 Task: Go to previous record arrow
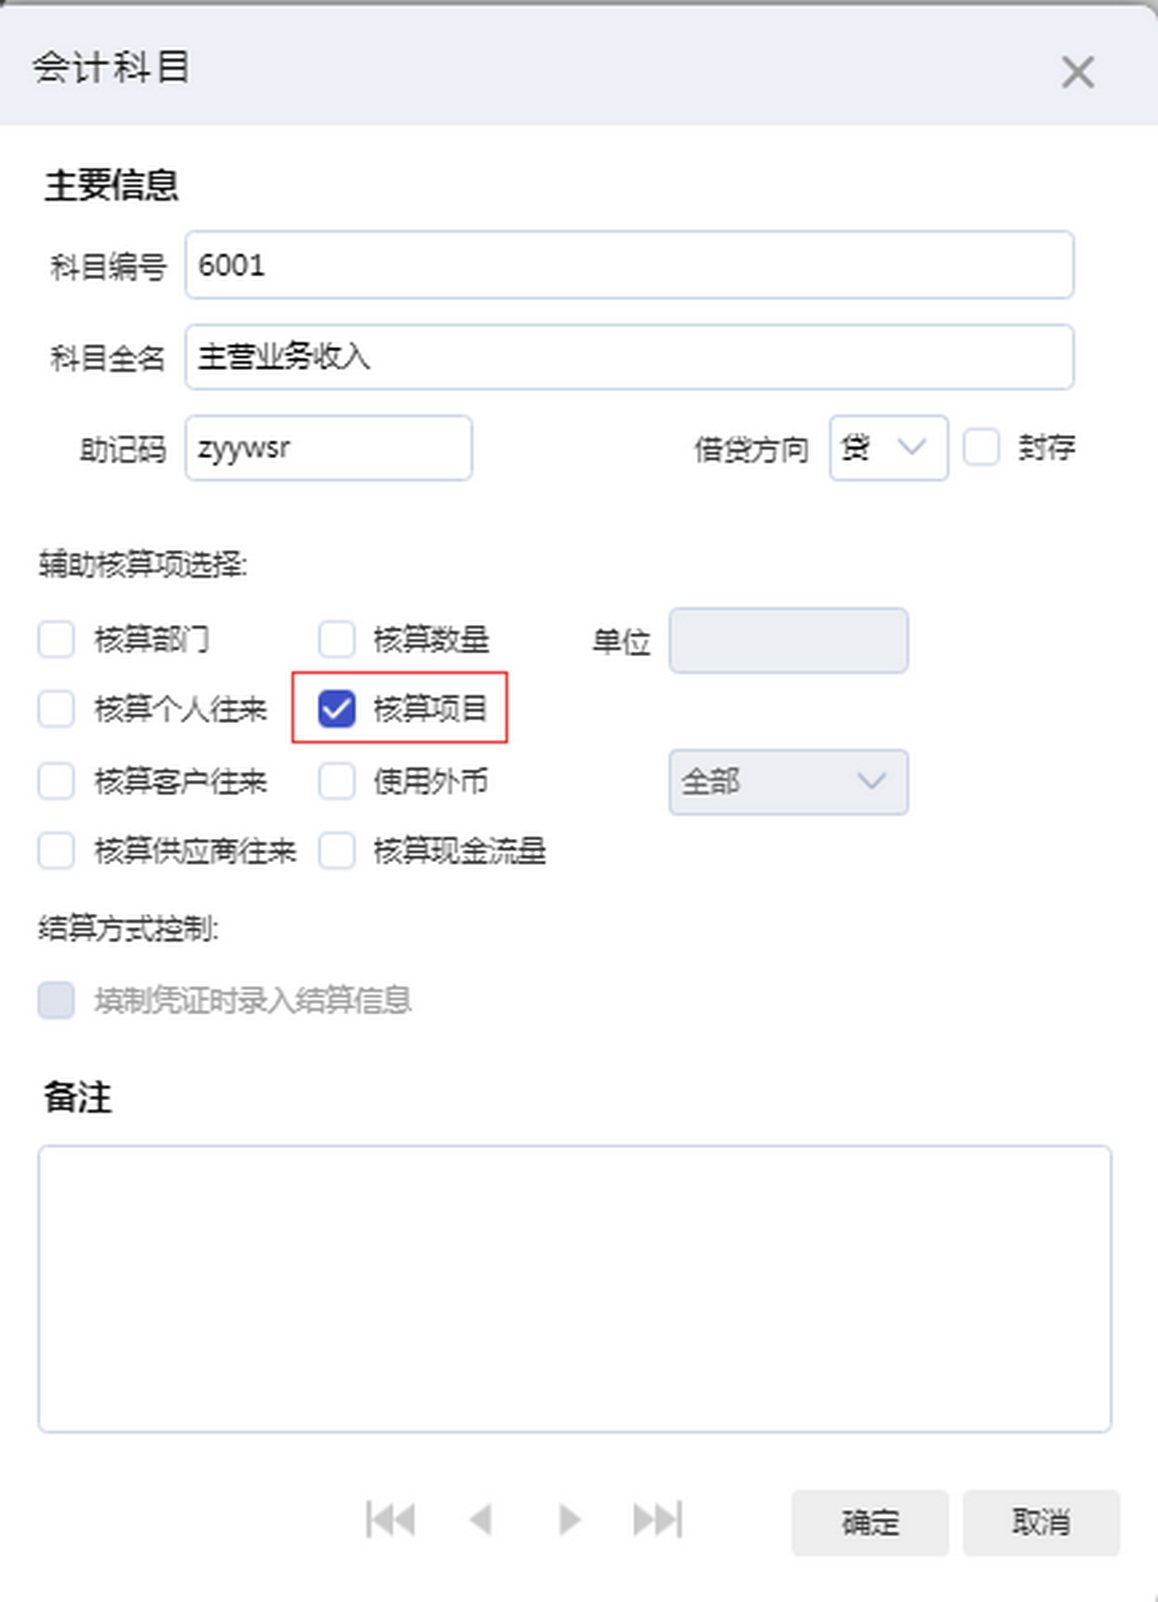(481, 1520)
